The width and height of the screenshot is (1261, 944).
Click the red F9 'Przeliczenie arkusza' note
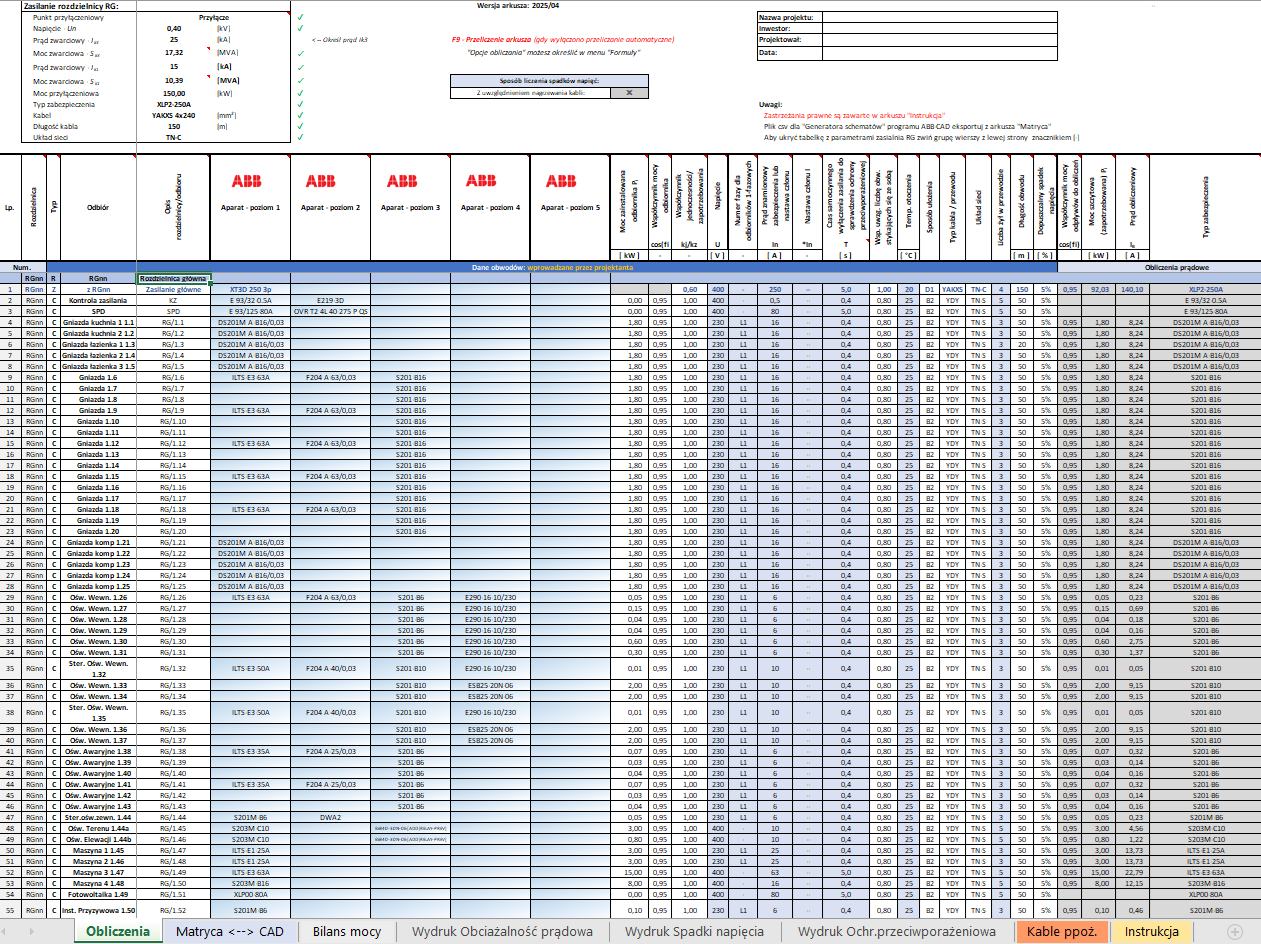point(563,39)
